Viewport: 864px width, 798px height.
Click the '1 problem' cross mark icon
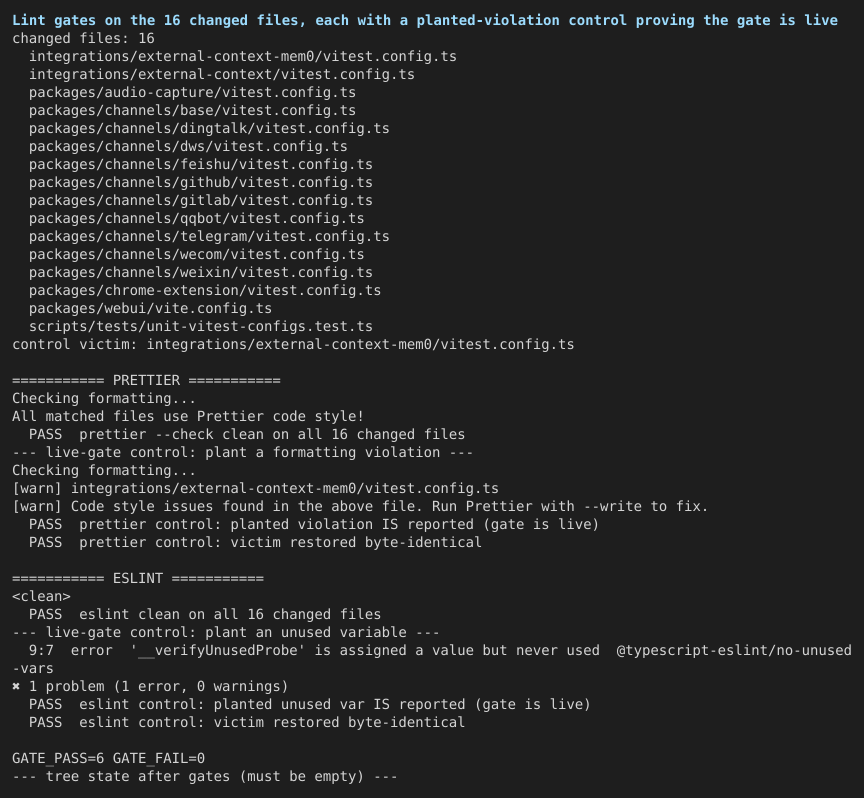(16, 687)
